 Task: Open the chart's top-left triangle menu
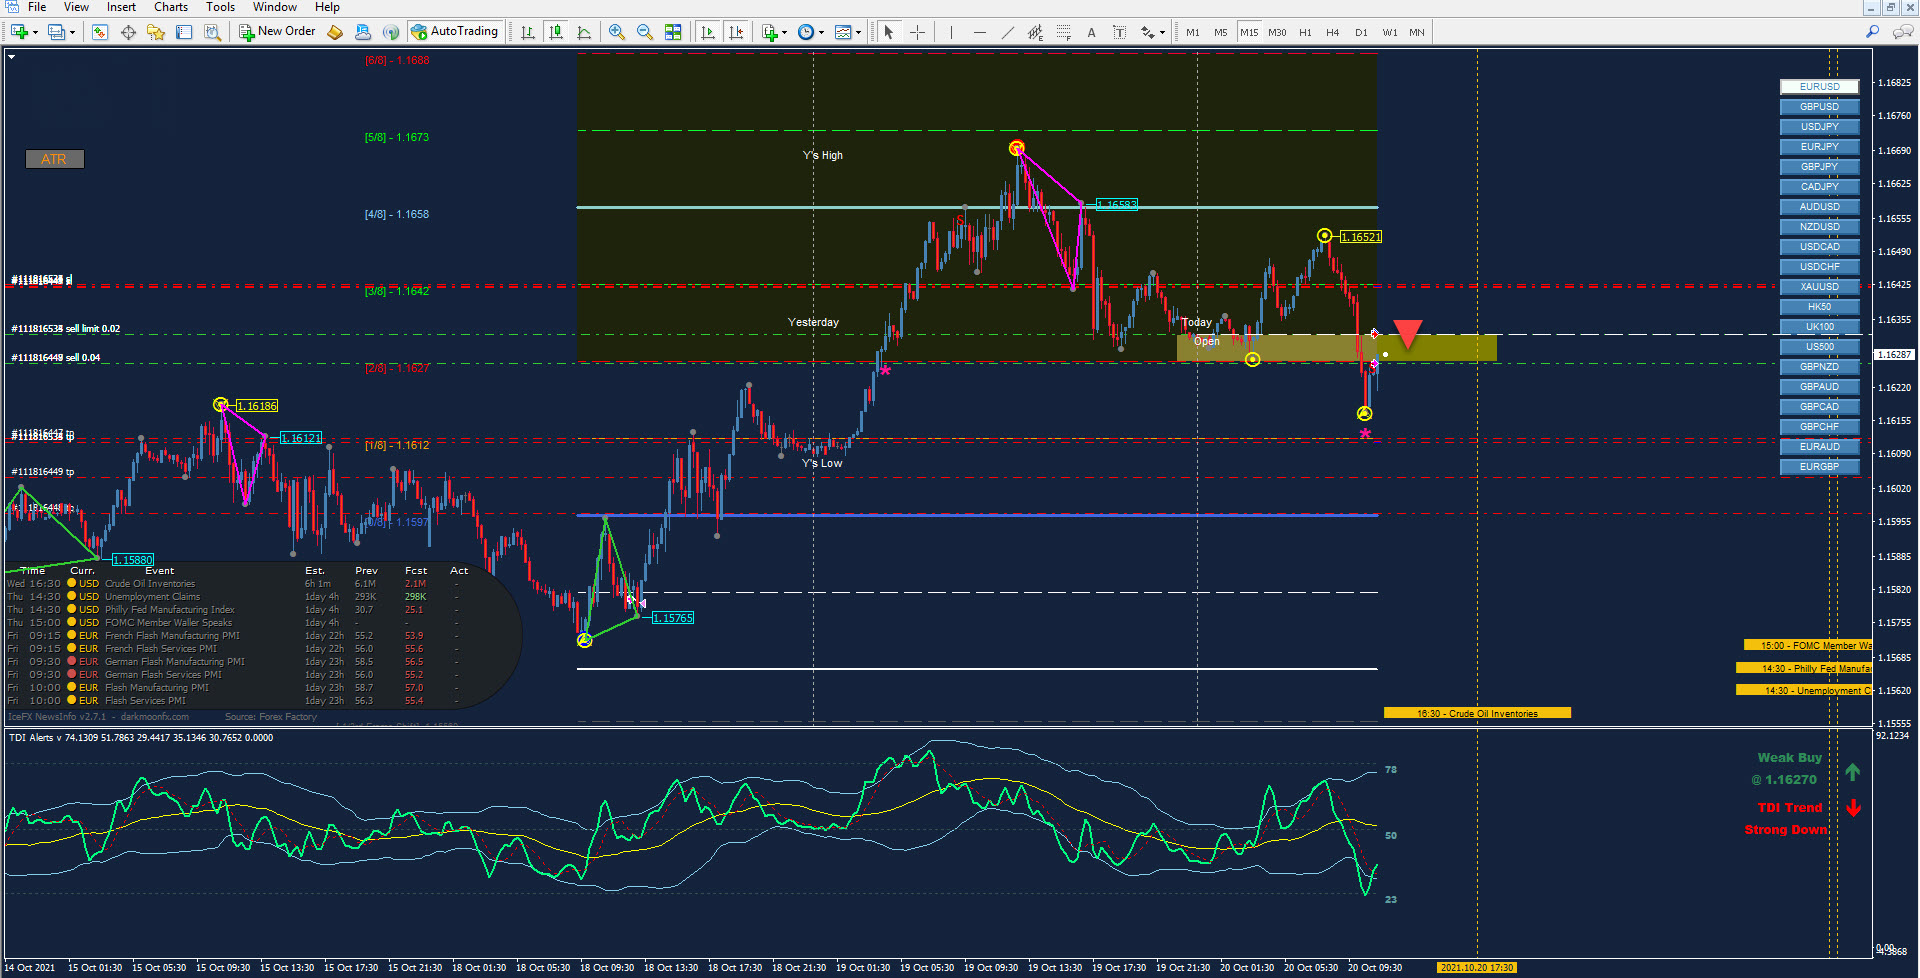(x=11, y=57)
